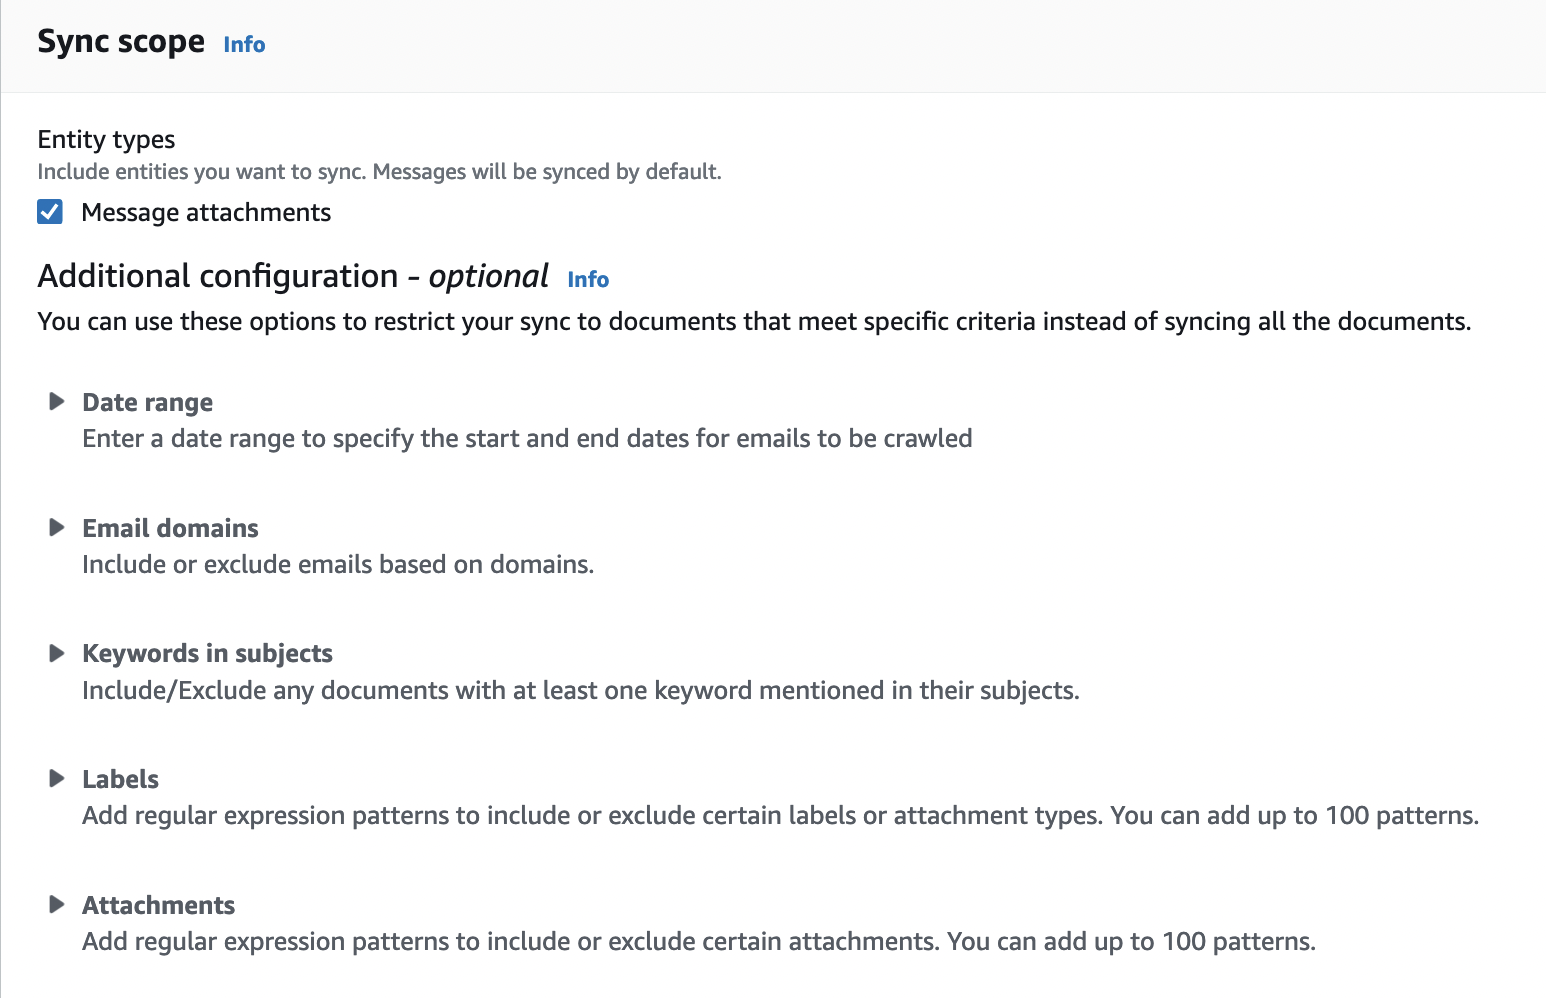Click the 'Messages will be synced' hint
This screenshot has width=1546, height=998.
546,171
